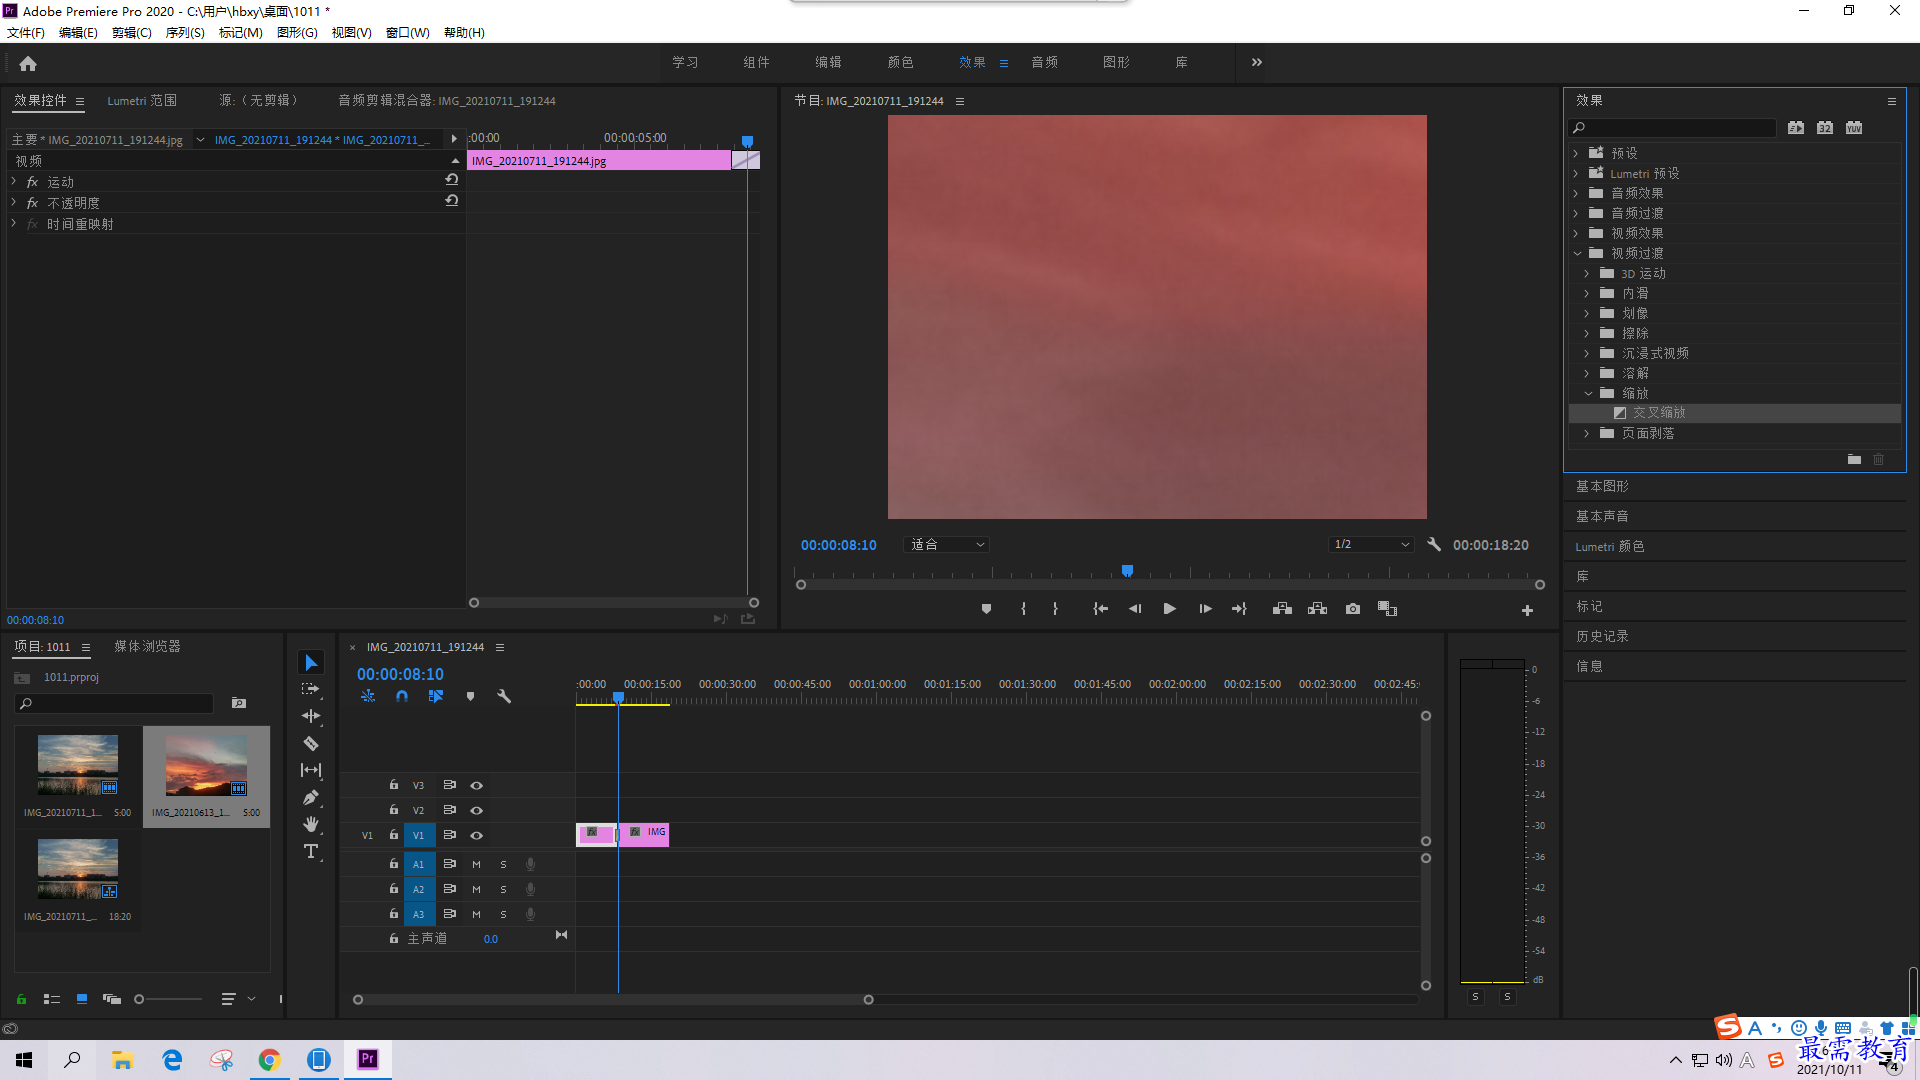Toggle V2 track output eye
The image size is (1920, 1080).
tap(477, 810)
